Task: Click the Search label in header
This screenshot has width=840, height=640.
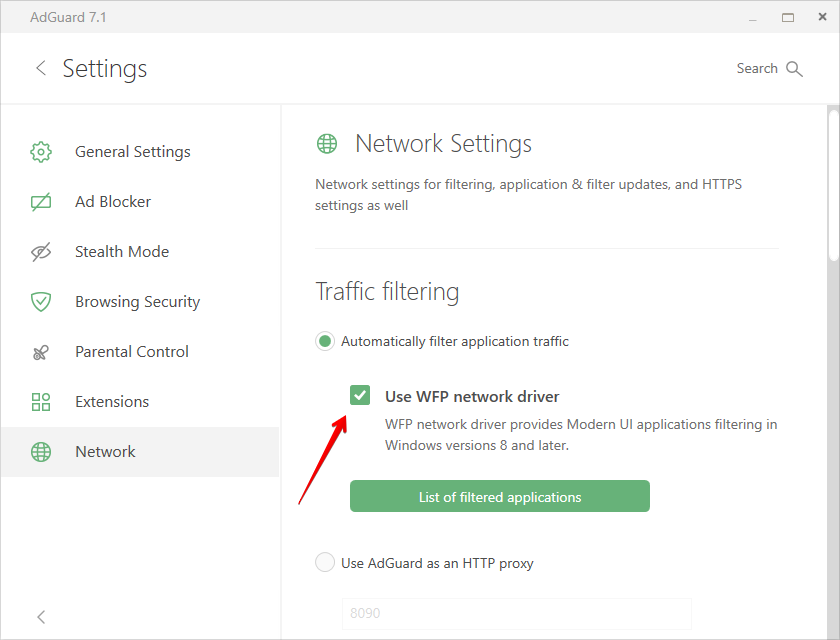Action: (757, 69)
